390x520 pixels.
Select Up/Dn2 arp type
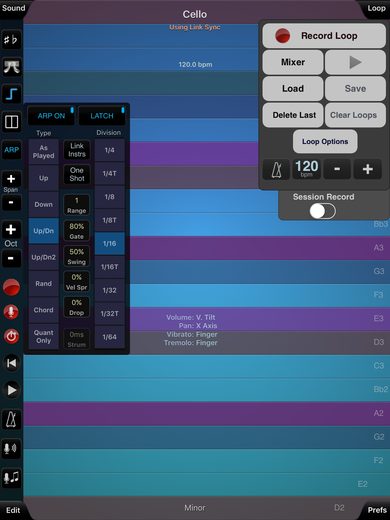[x=44, y=257]
